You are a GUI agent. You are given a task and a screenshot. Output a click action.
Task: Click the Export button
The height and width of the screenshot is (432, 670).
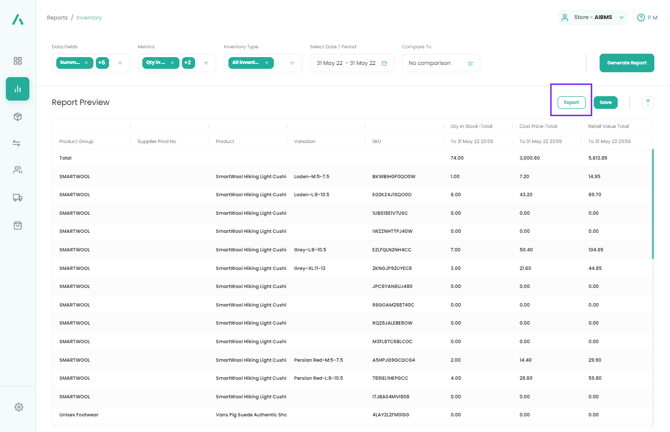pos(571,102)
